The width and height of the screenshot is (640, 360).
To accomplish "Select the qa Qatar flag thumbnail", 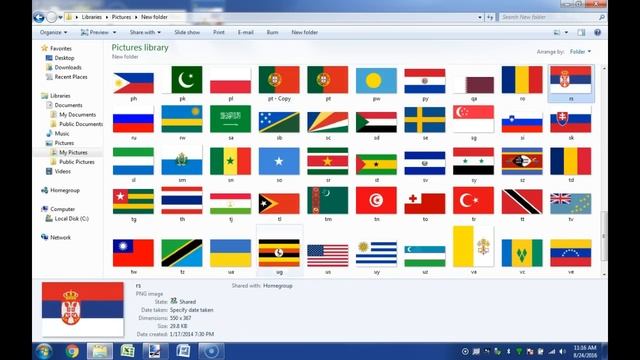I will [473, 84].
